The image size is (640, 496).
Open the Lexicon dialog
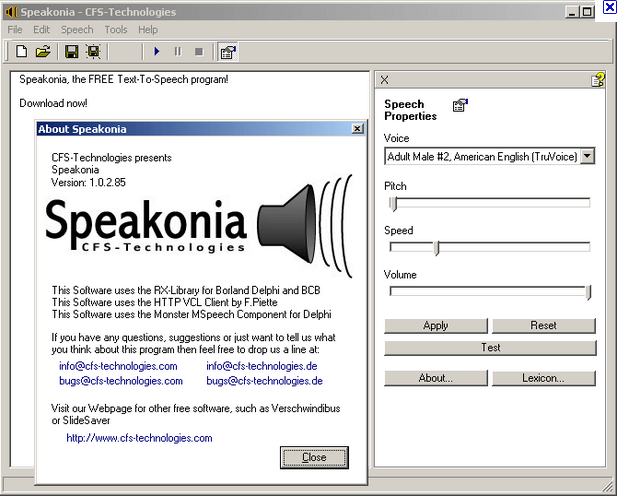(x=543, y=378)
